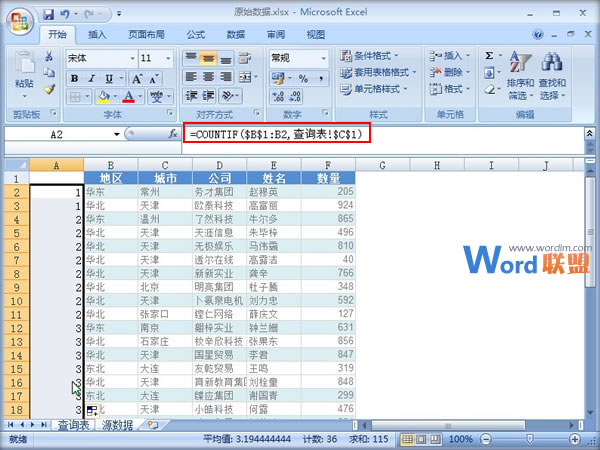Switch to the 视图 ribbon tab

(x=316, y=35)
